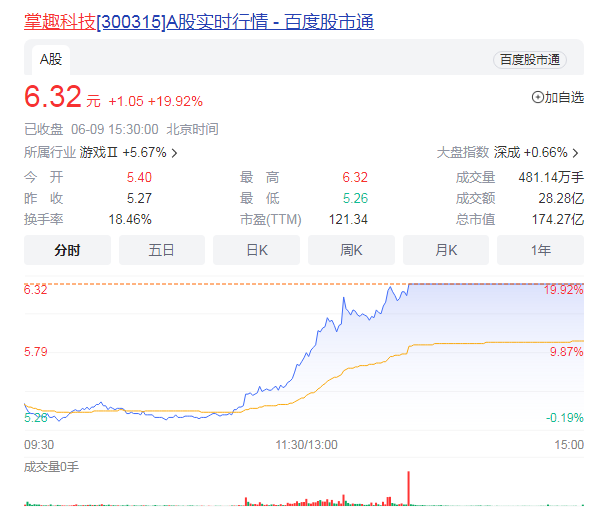Expand the 游戏II industry chevron
The width and height of the screenshot is (606, 509).
click(x=175, y=153)
